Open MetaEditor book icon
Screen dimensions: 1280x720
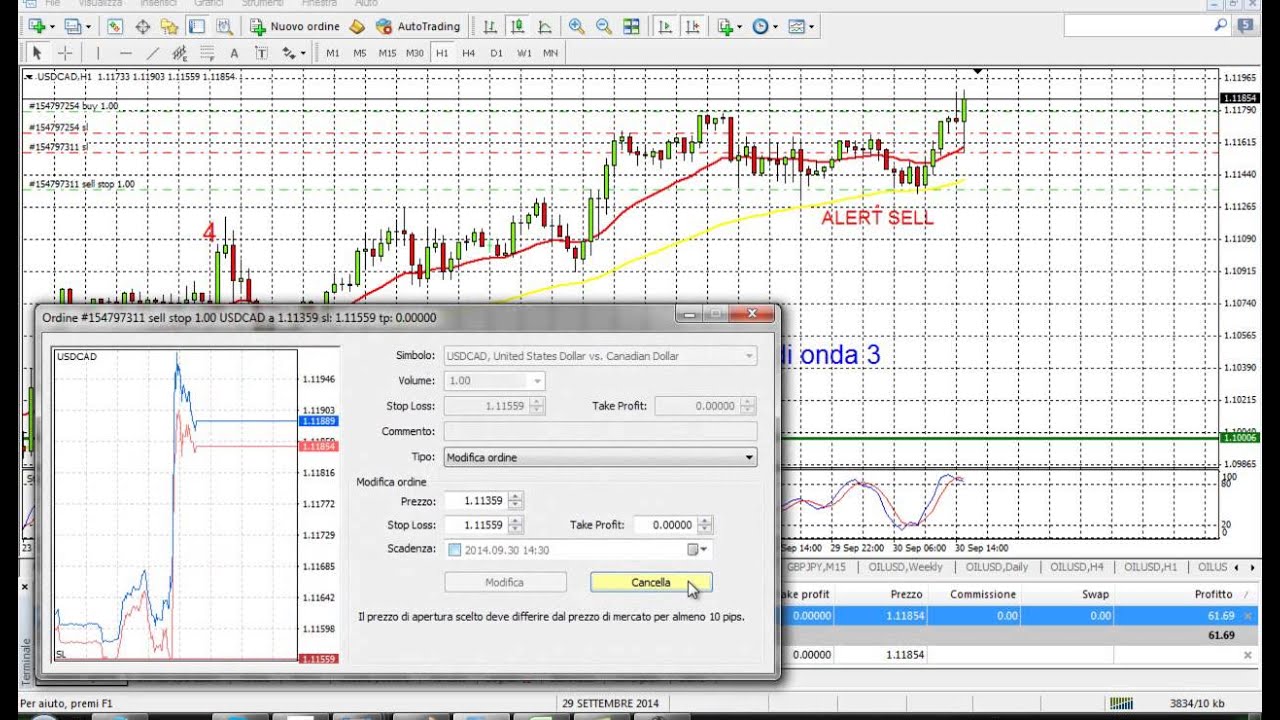coord(357,26)
